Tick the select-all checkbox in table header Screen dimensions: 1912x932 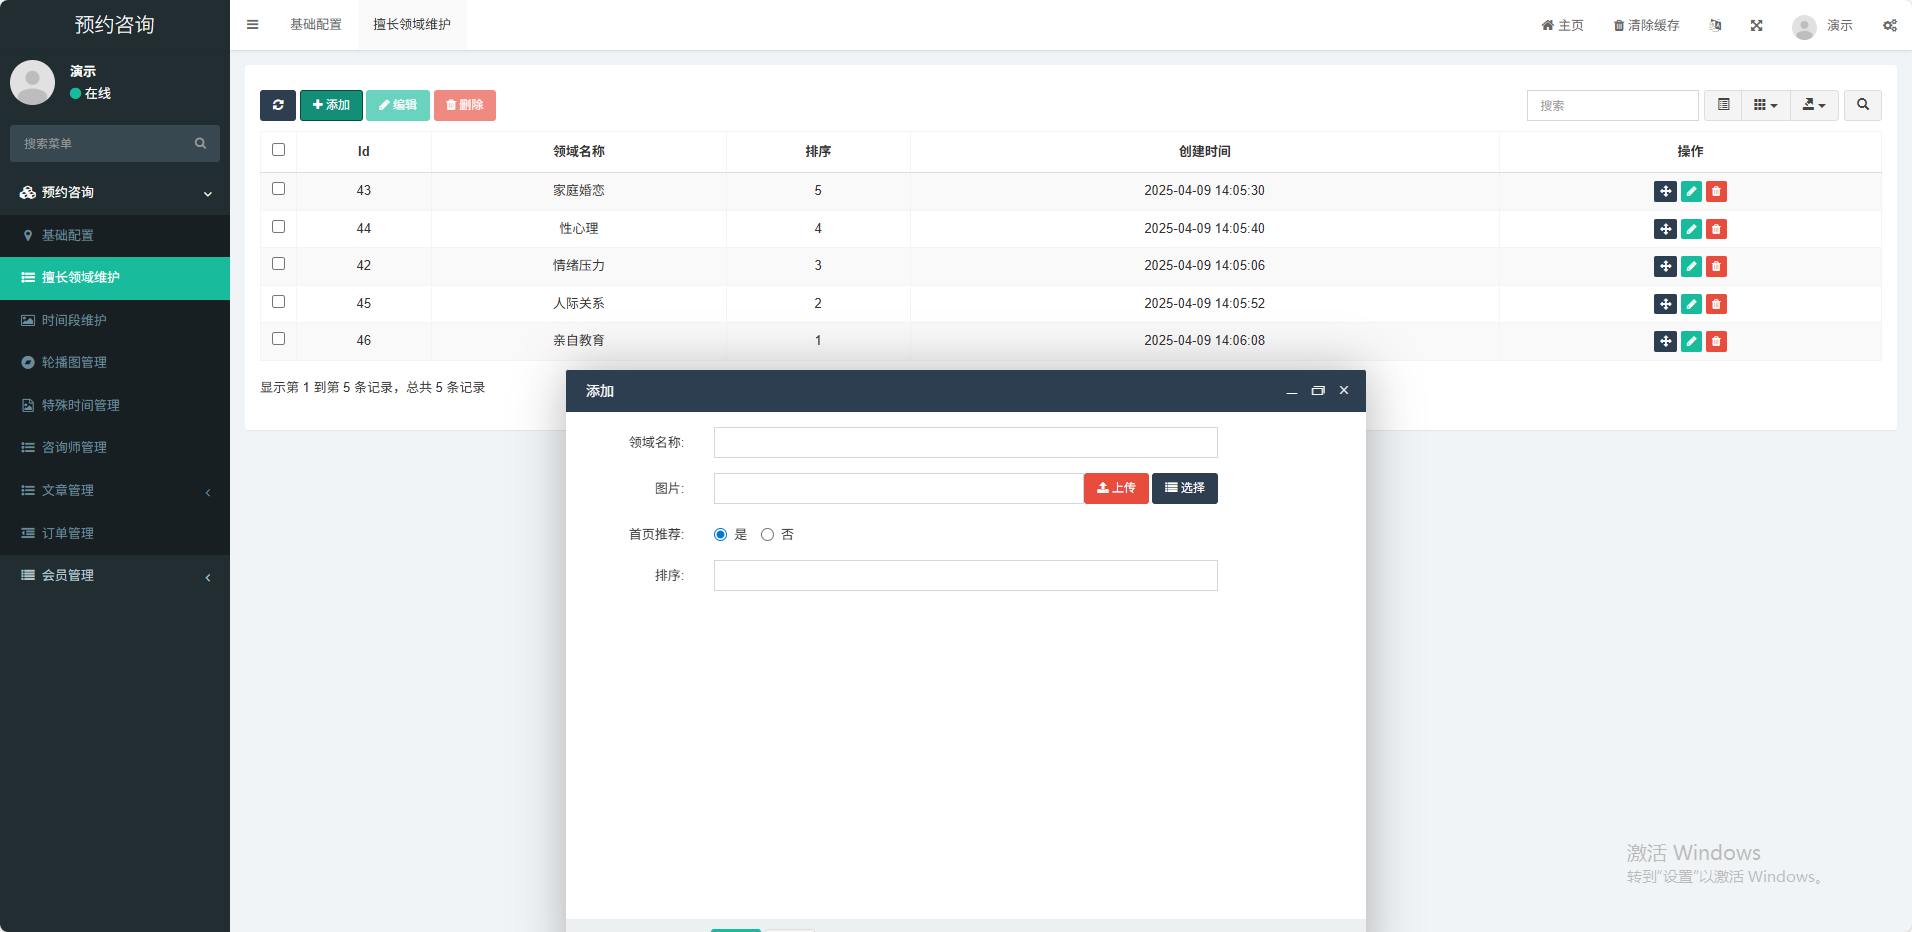point(278,150)
